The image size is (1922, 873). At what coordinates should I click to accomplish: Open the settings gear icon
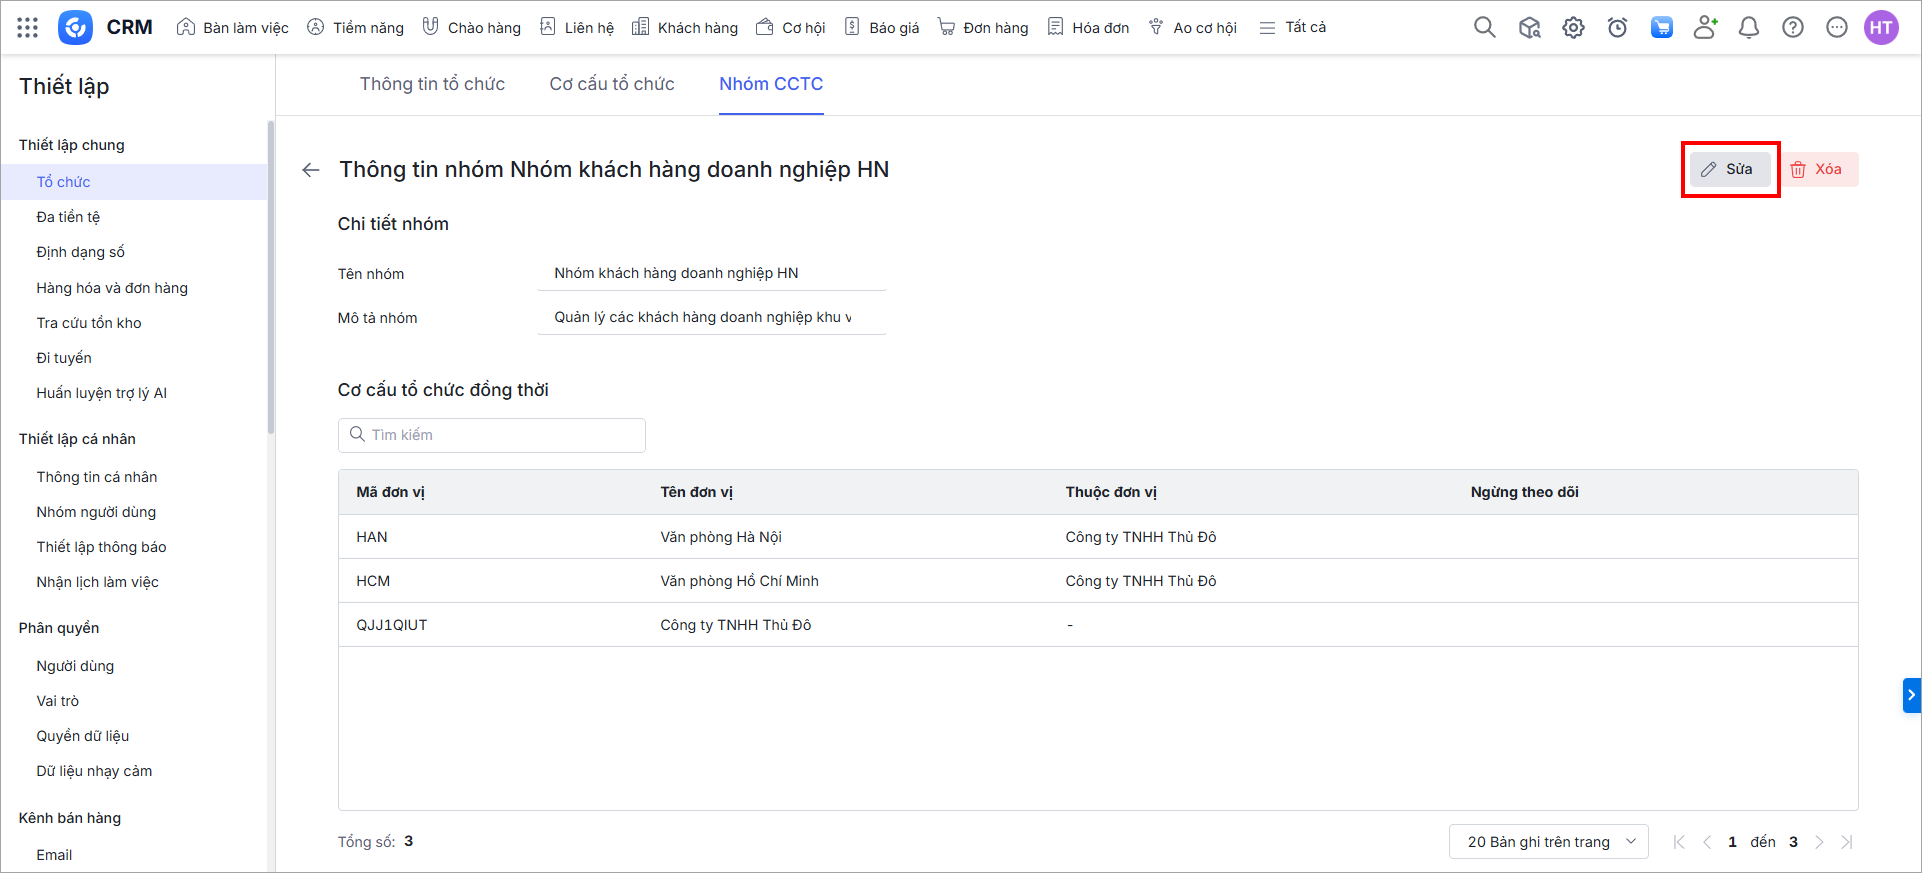[1573, 28]
